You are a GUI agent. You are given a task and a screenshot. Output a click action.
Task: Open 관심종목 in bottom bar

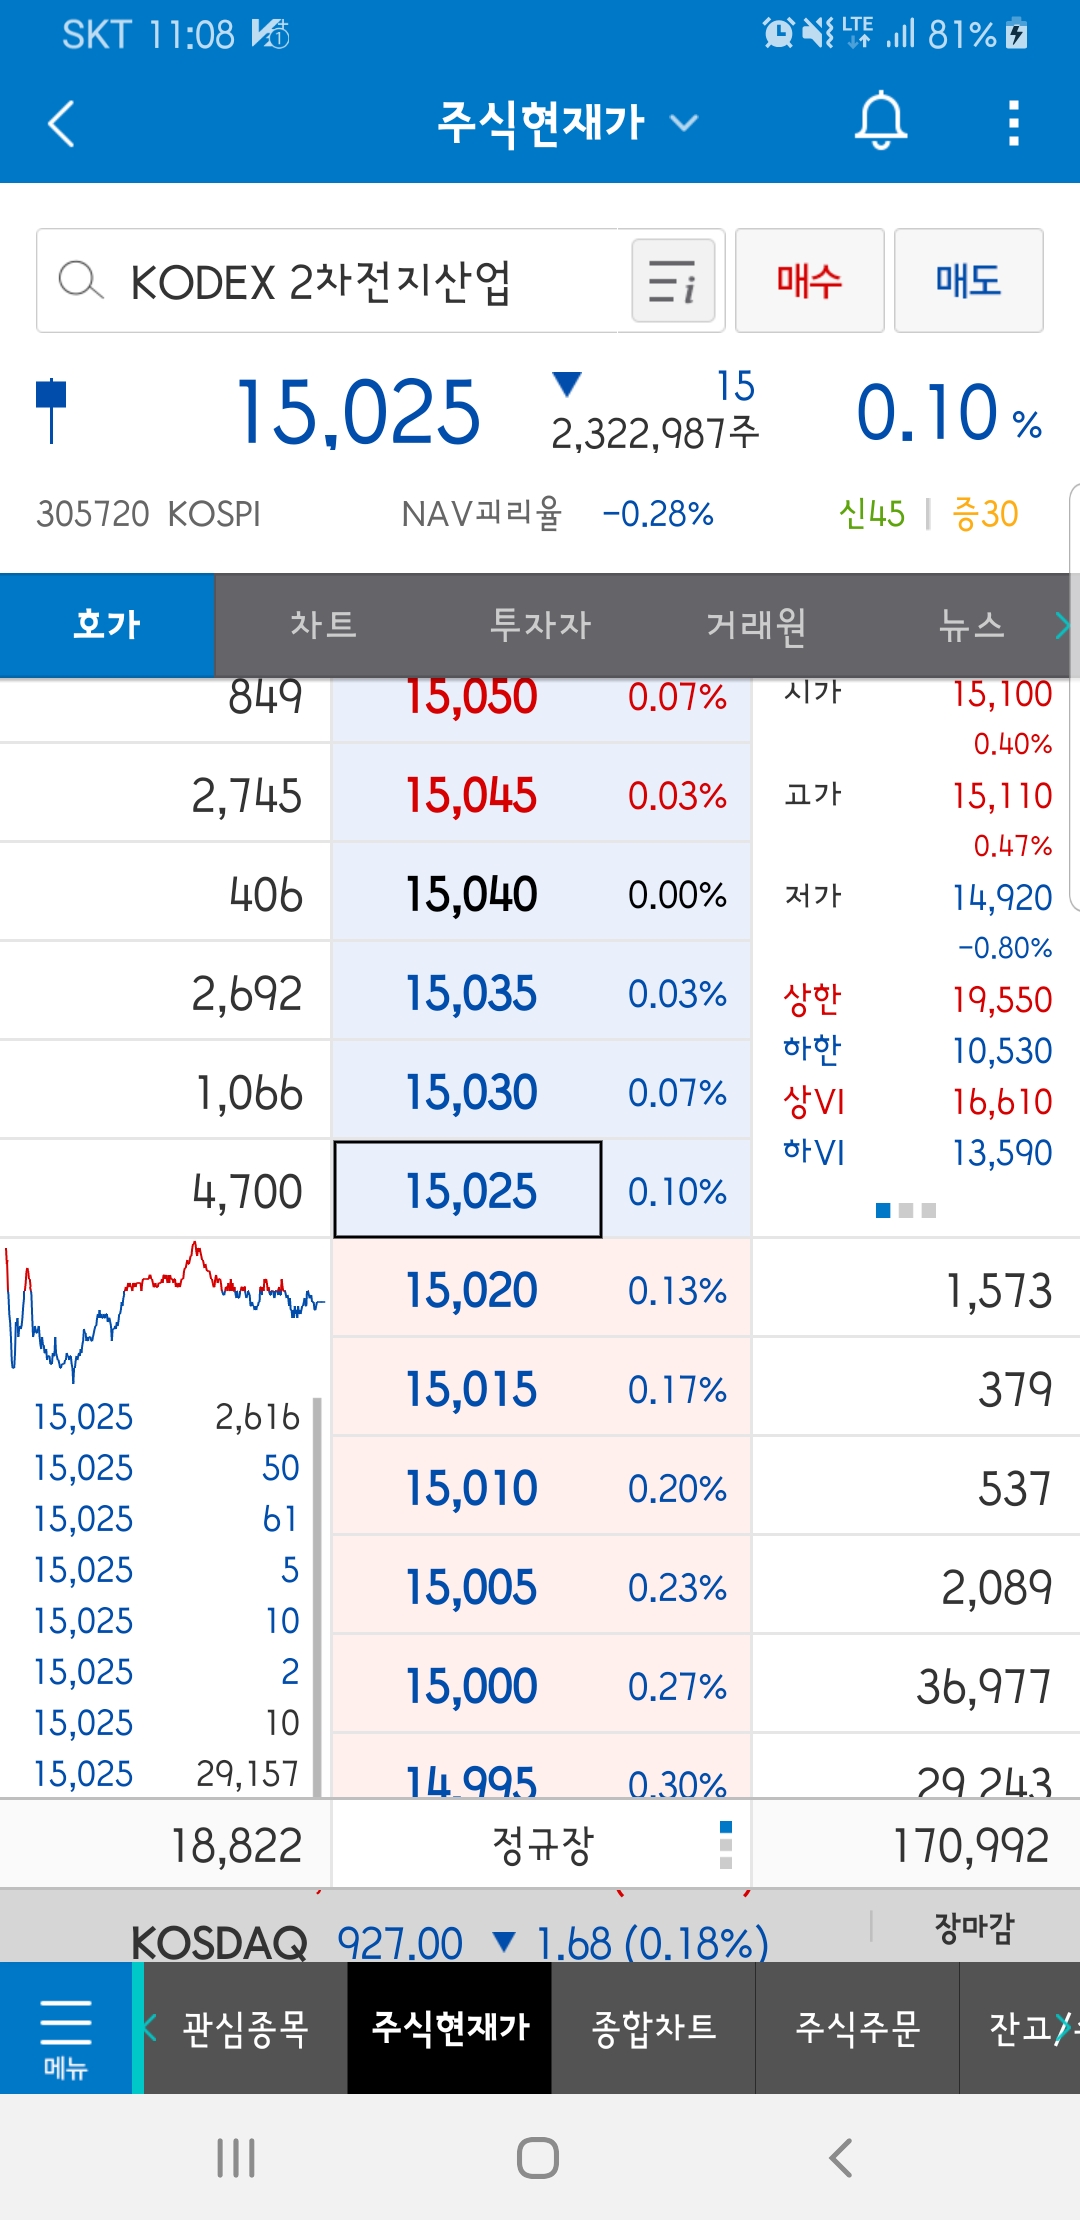tap(246, 2028)
